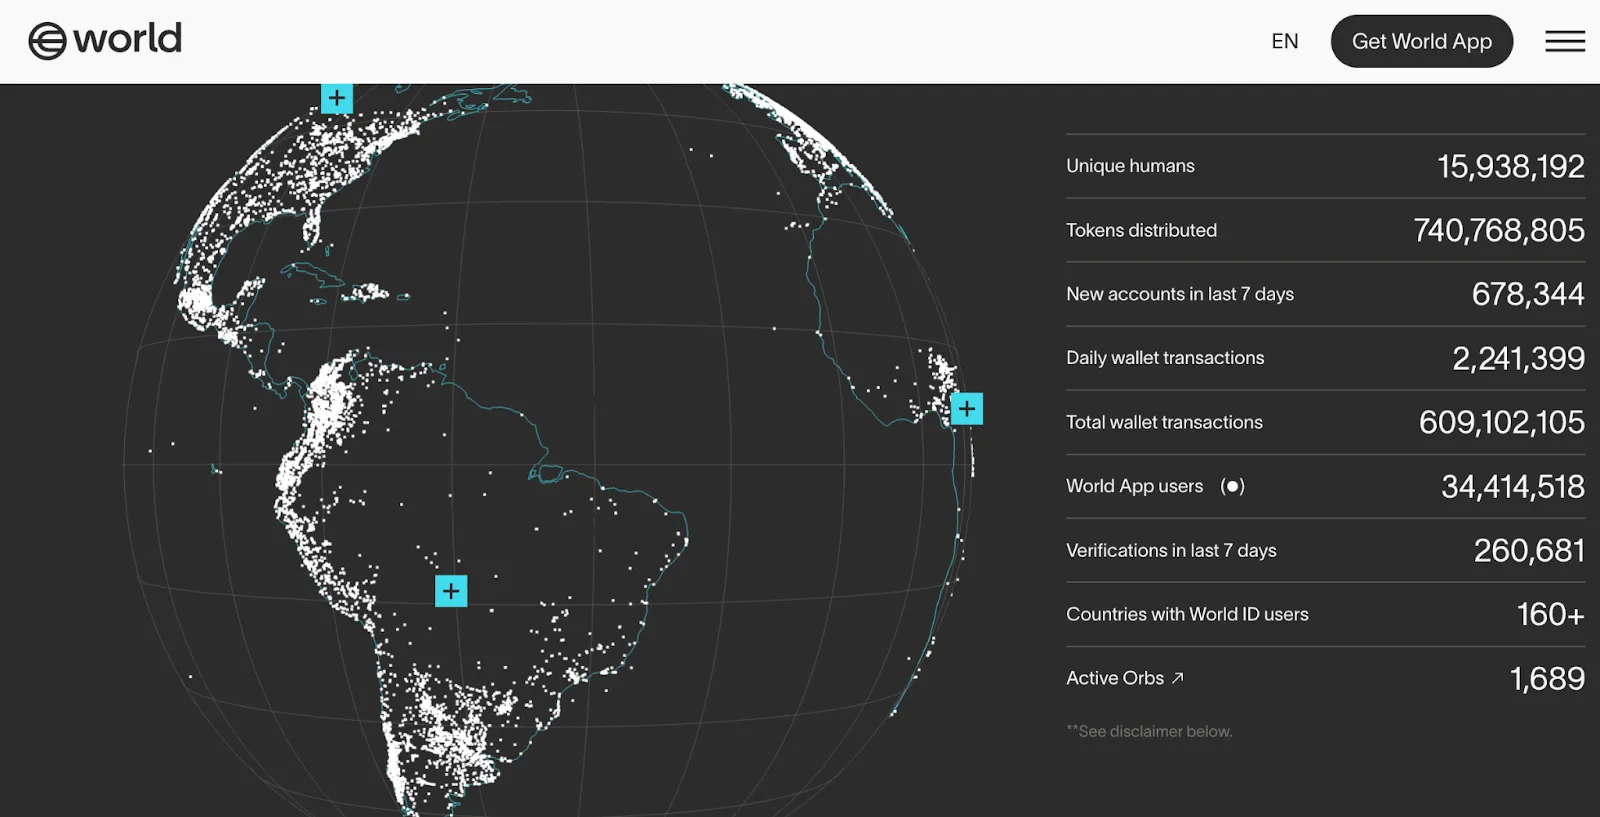Click the plus marker over North America
1600x817 pixels.
tap(337, 98)
